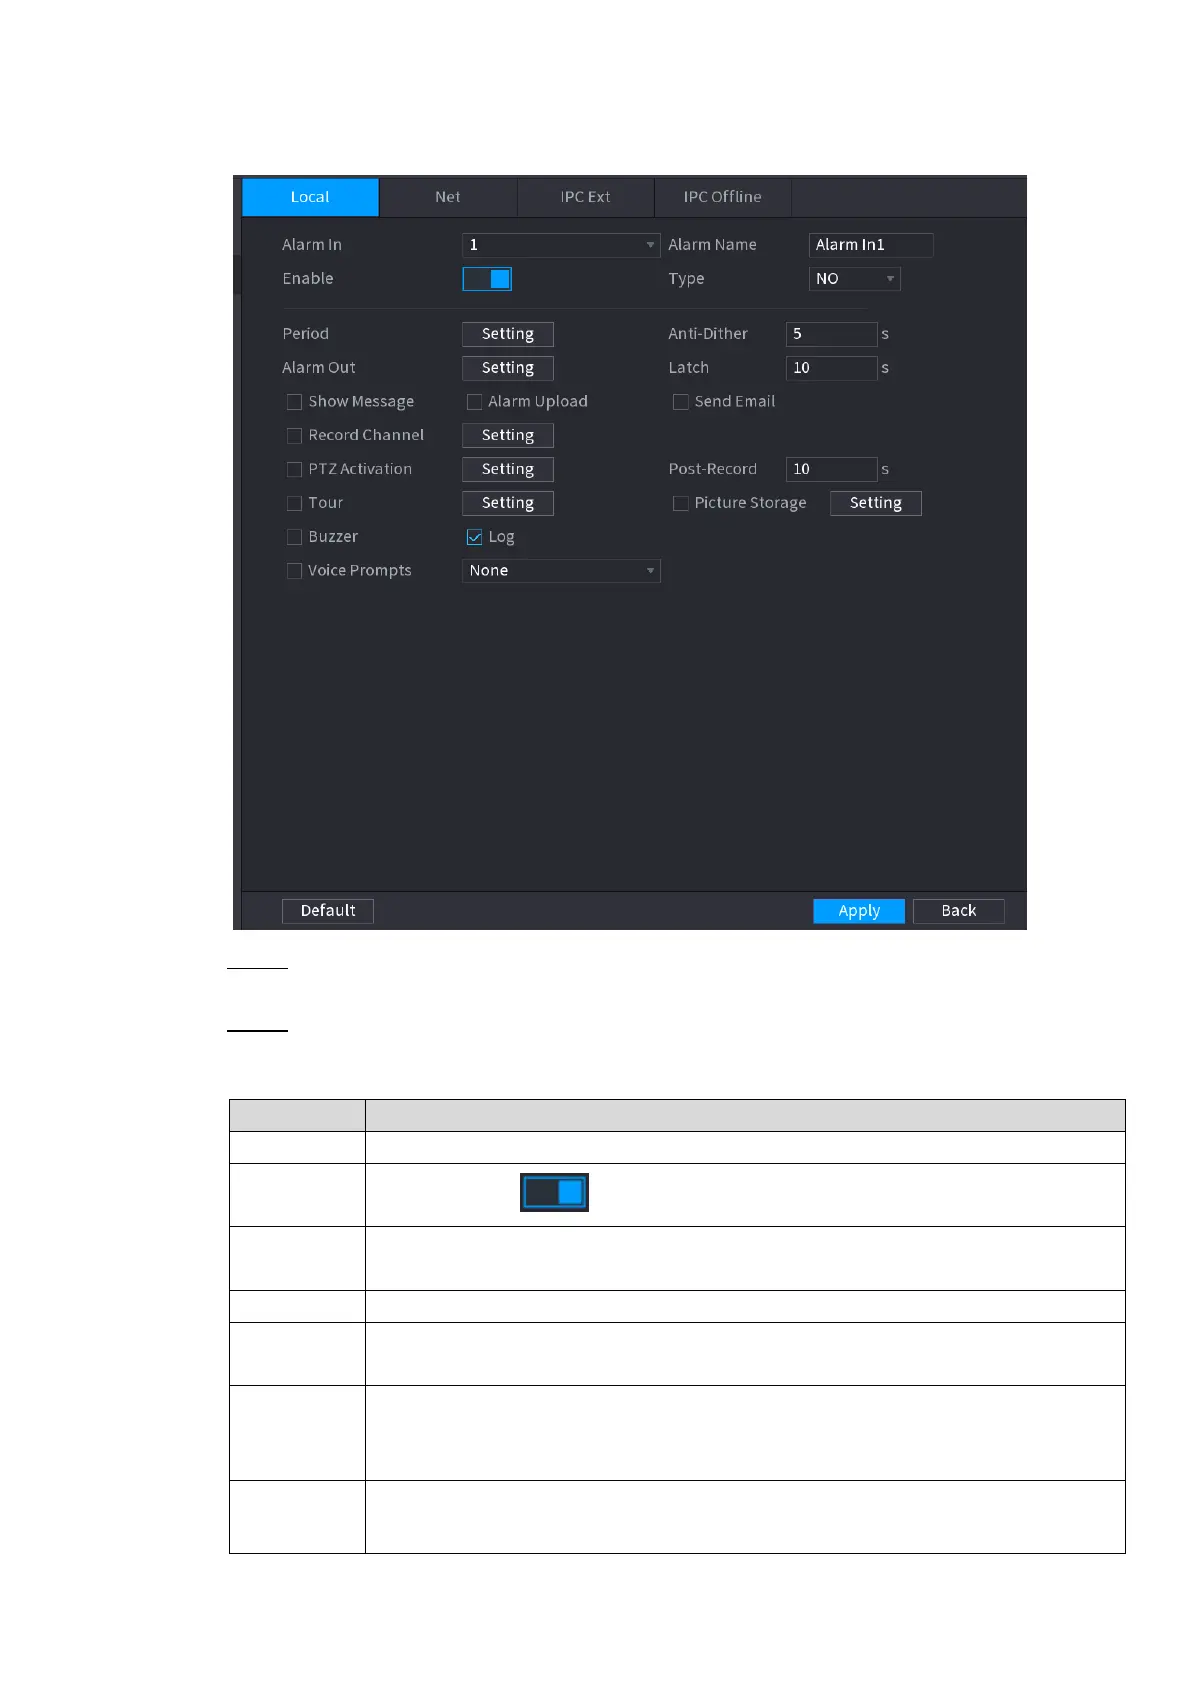Click the Apply button

click(x=859, y=911)
